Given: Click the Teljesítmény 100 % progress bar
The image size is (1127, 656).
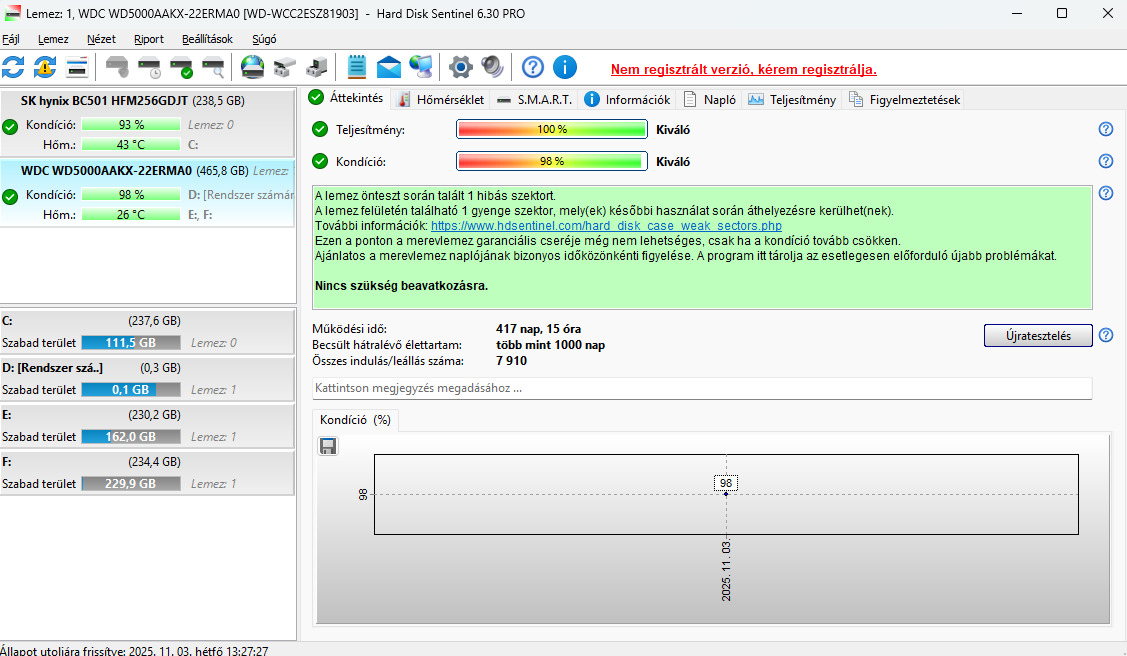Looking at the screenshot, I should point(552,129).
